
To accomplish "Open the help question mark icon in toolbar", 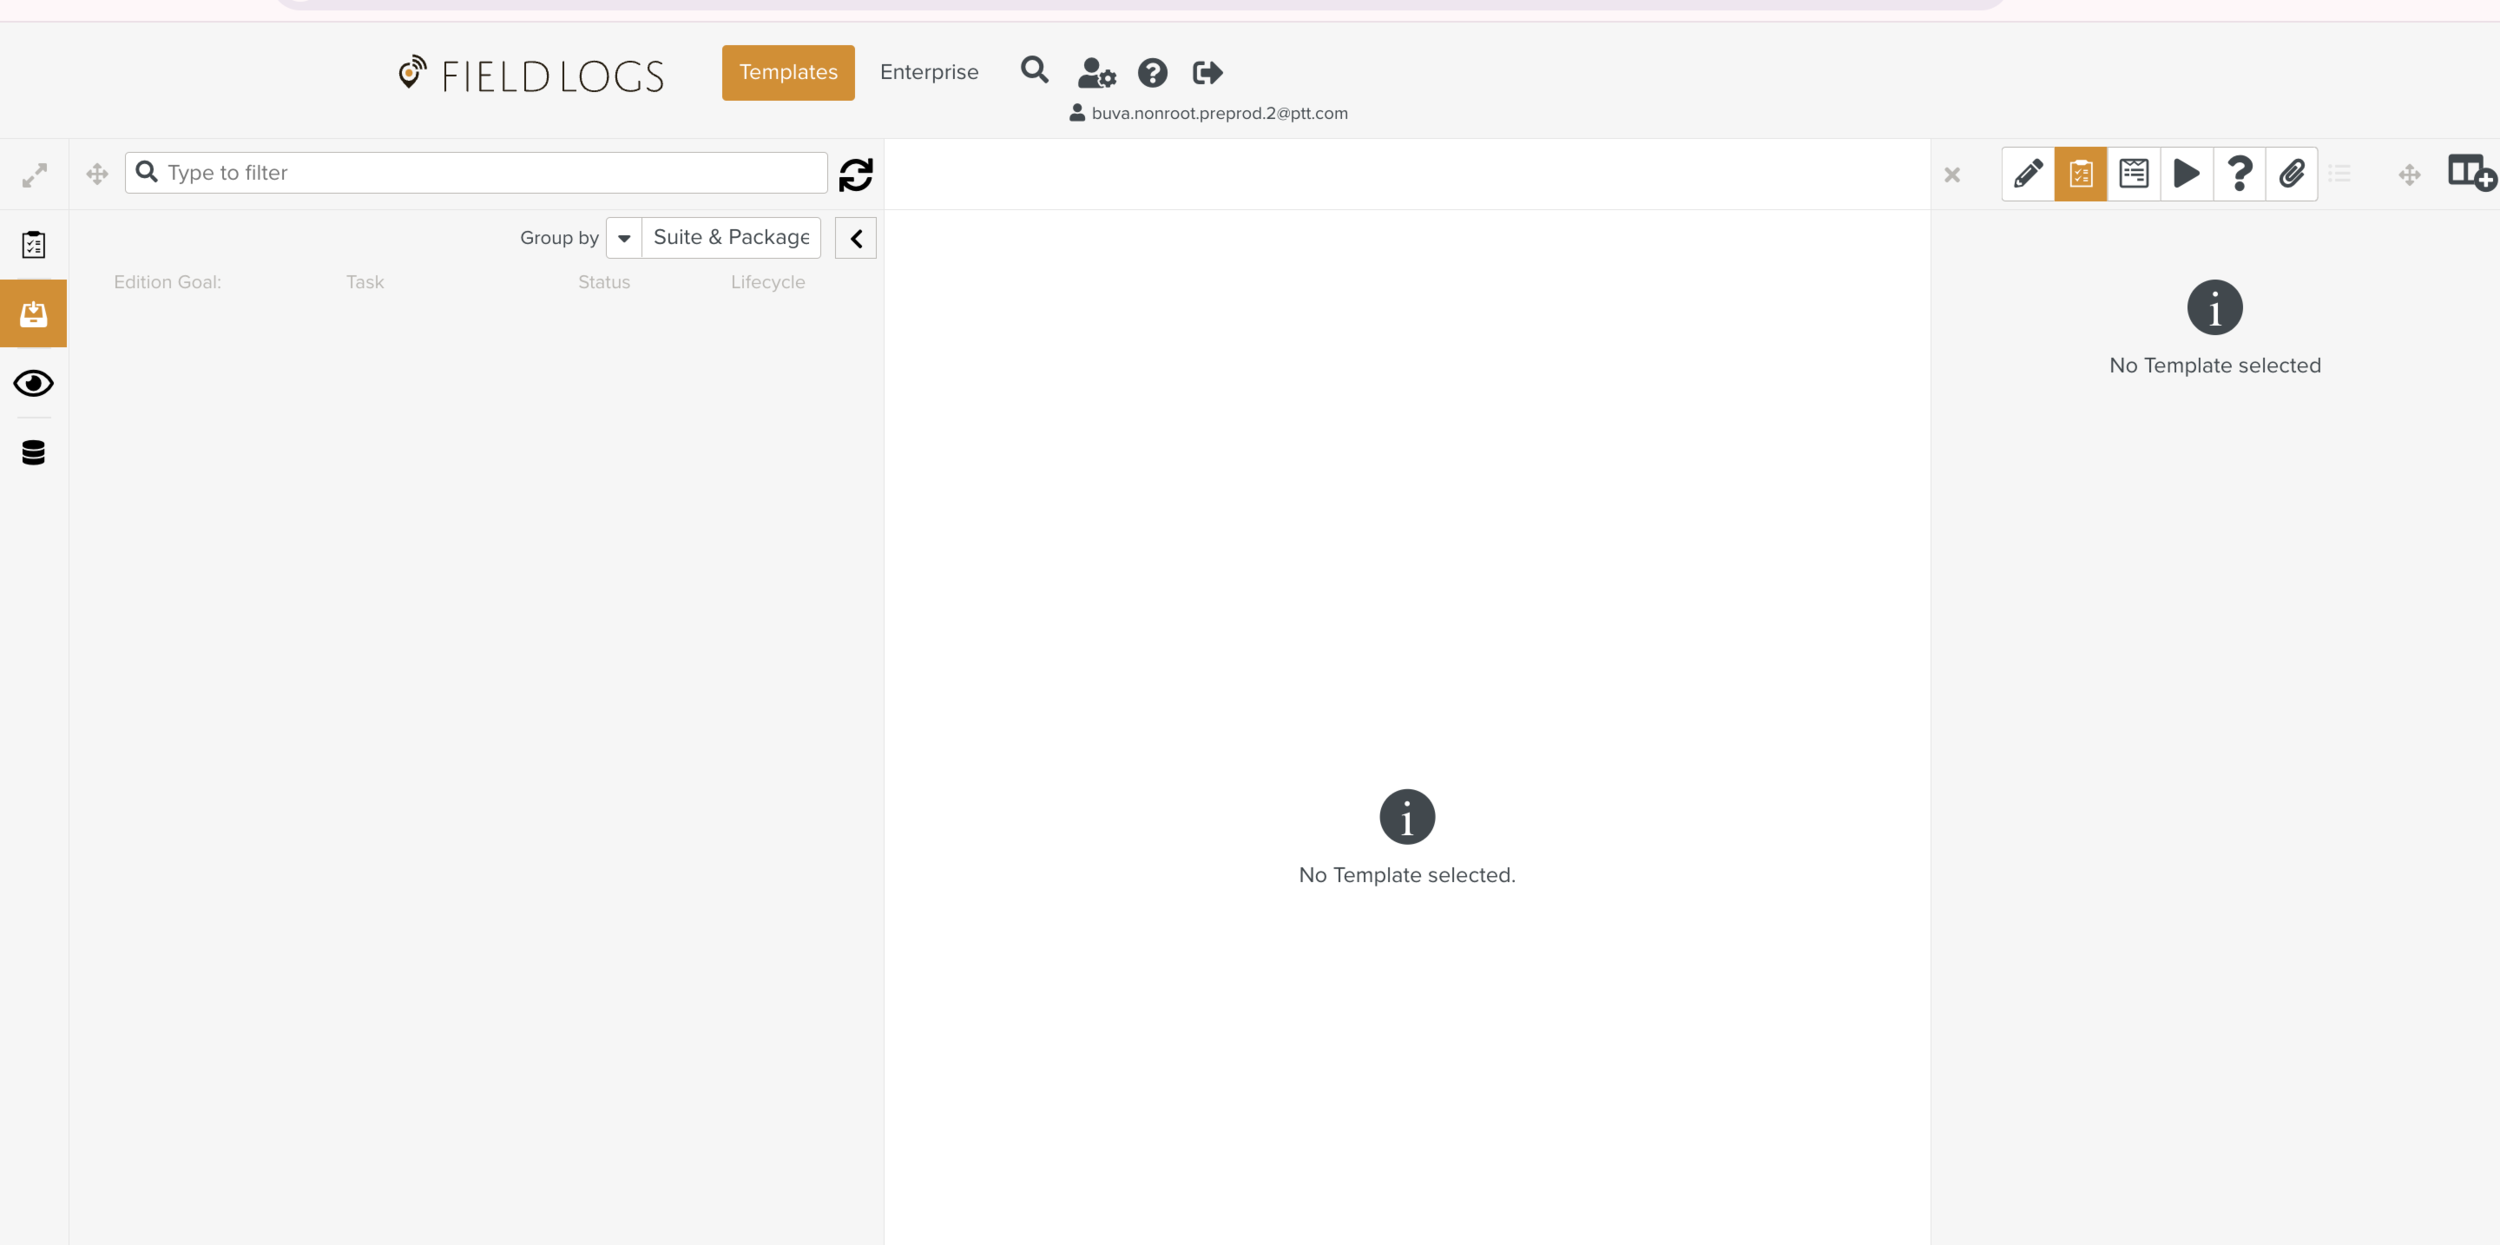I will pos(2239,173).
